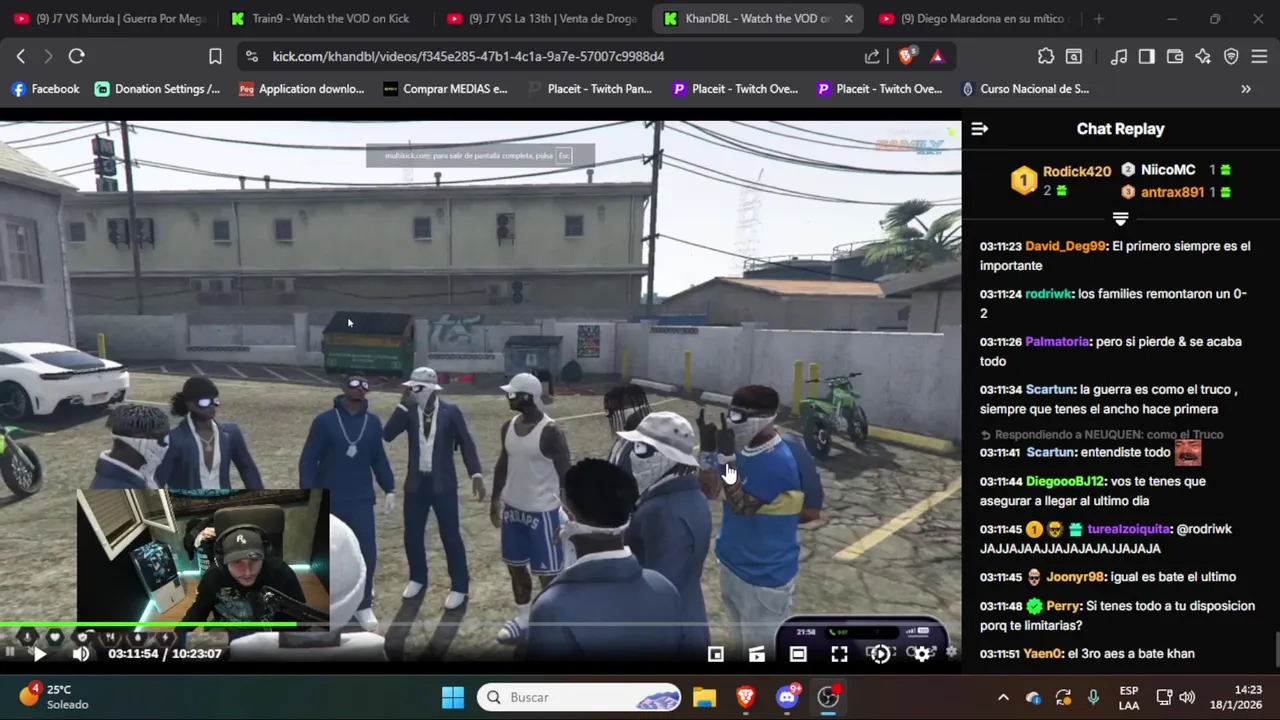Click username Yaen0 in chat

click(x=1043, y=654)
